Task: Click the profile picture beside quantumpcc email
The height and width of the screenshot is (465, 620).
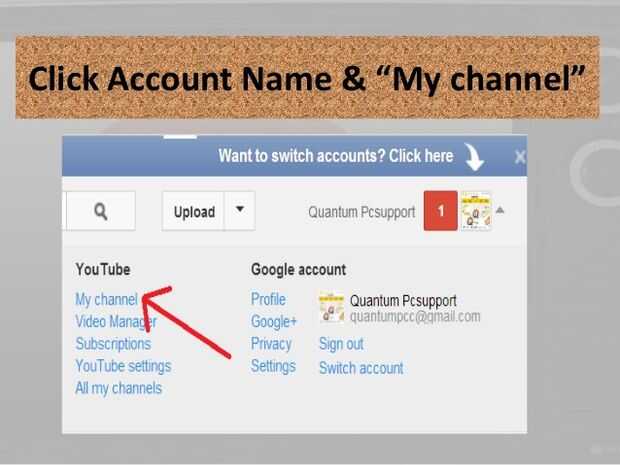Action: [x=331, y=307]
